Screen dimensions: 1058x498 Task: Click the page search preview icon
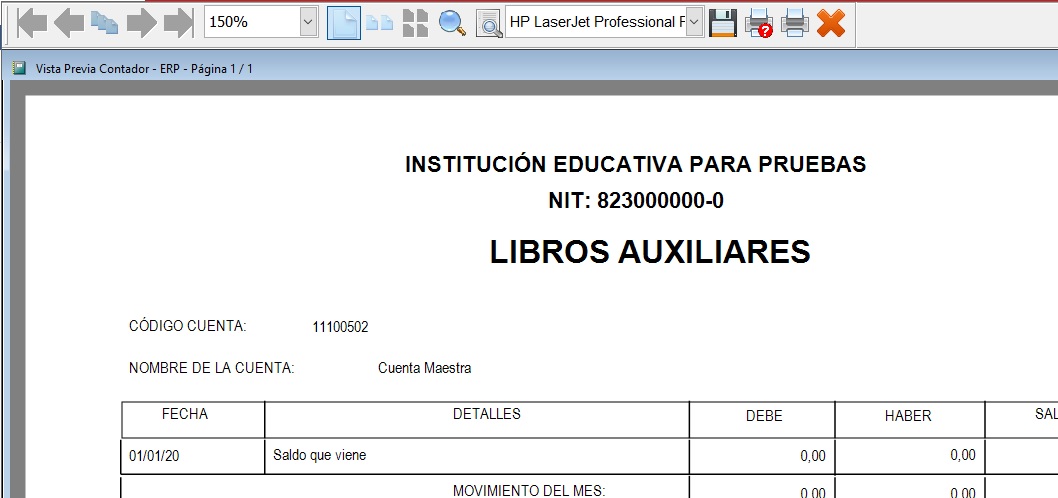[x=488, y=22]
